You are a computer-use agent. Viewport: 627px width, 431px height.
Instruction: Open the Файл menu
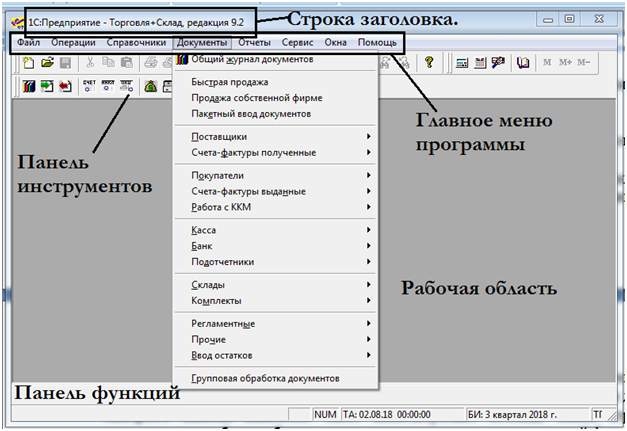[x=28, y=42]
